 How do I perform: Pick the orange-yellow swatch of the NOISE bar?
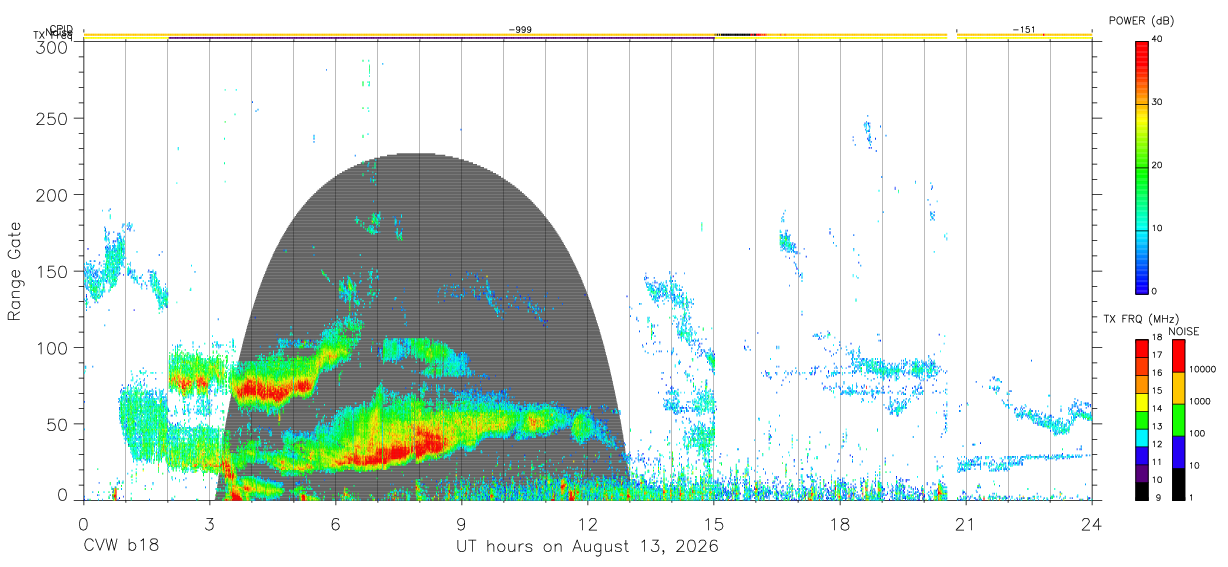click(x=1177, y=388)
